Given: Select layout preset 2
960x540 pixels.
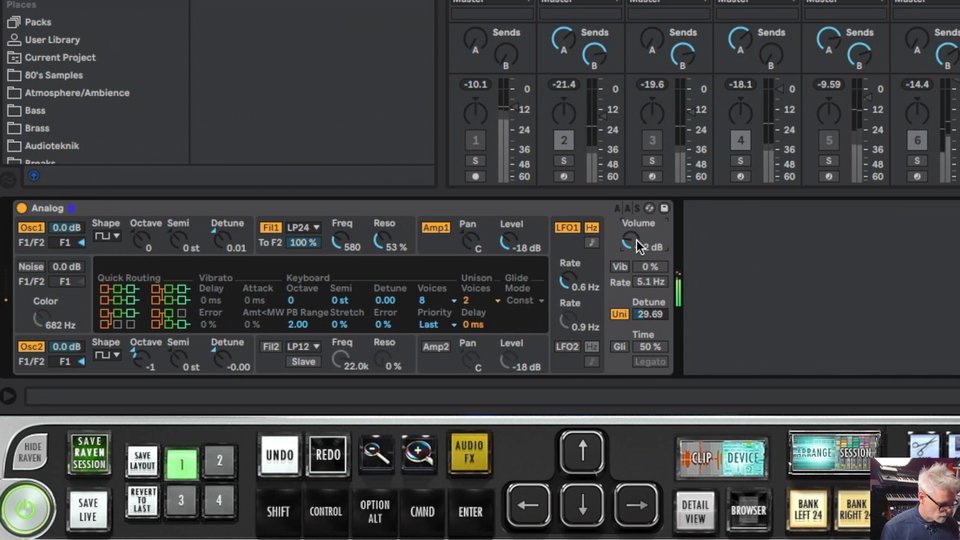Looking at the screenshot, I should [x=219, y=460].
